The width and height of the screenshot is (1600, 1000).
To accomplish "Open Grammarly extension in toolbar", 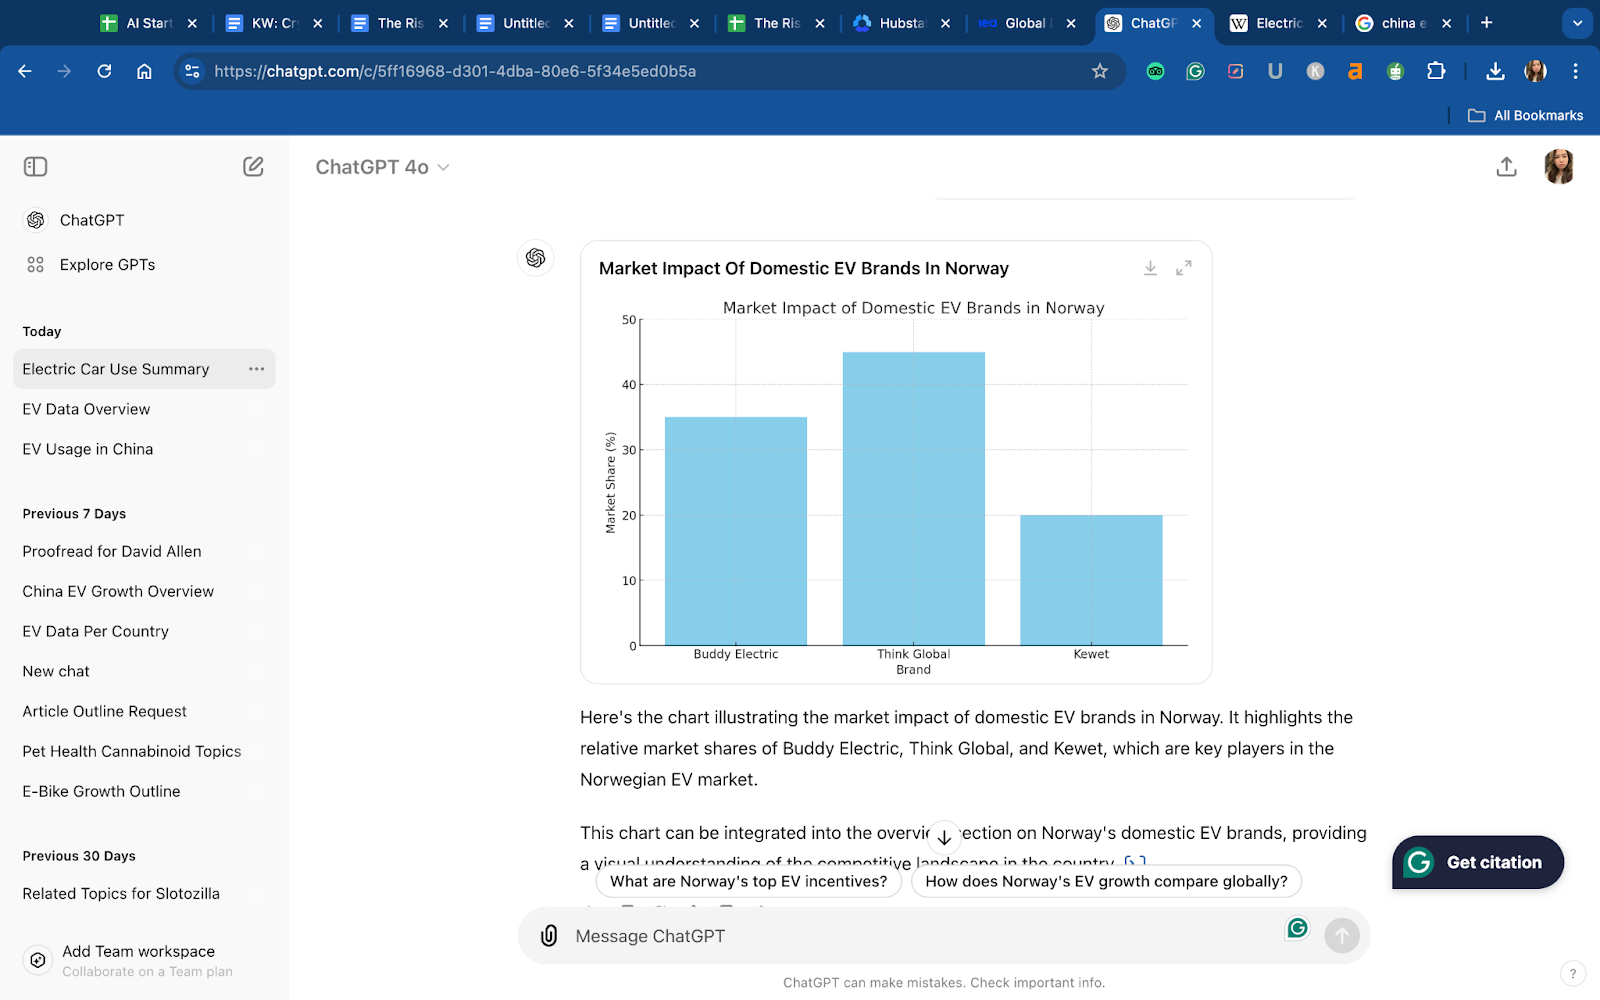I will (1195, 71).
